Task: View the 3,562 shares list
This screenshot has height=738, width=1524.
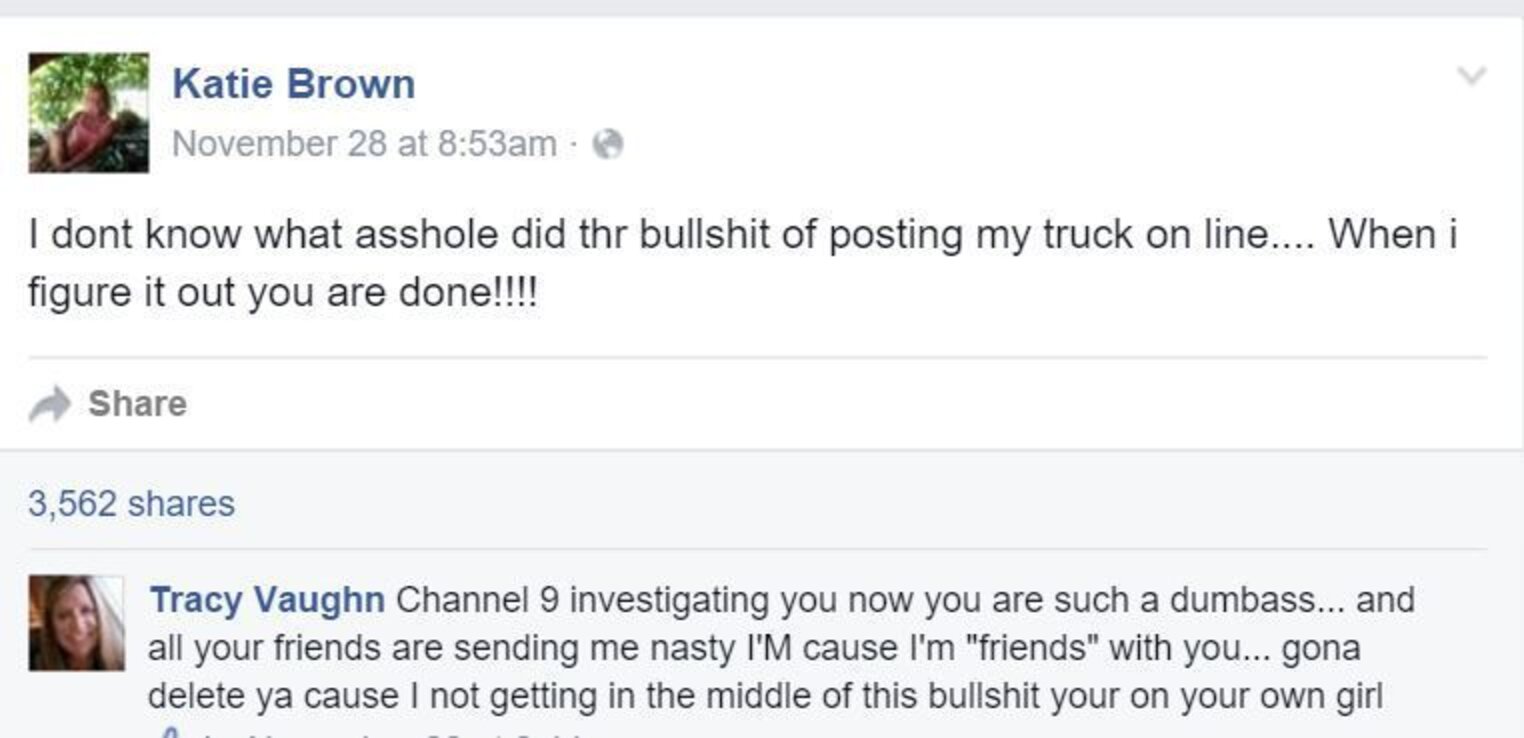Action: [131, 503]
